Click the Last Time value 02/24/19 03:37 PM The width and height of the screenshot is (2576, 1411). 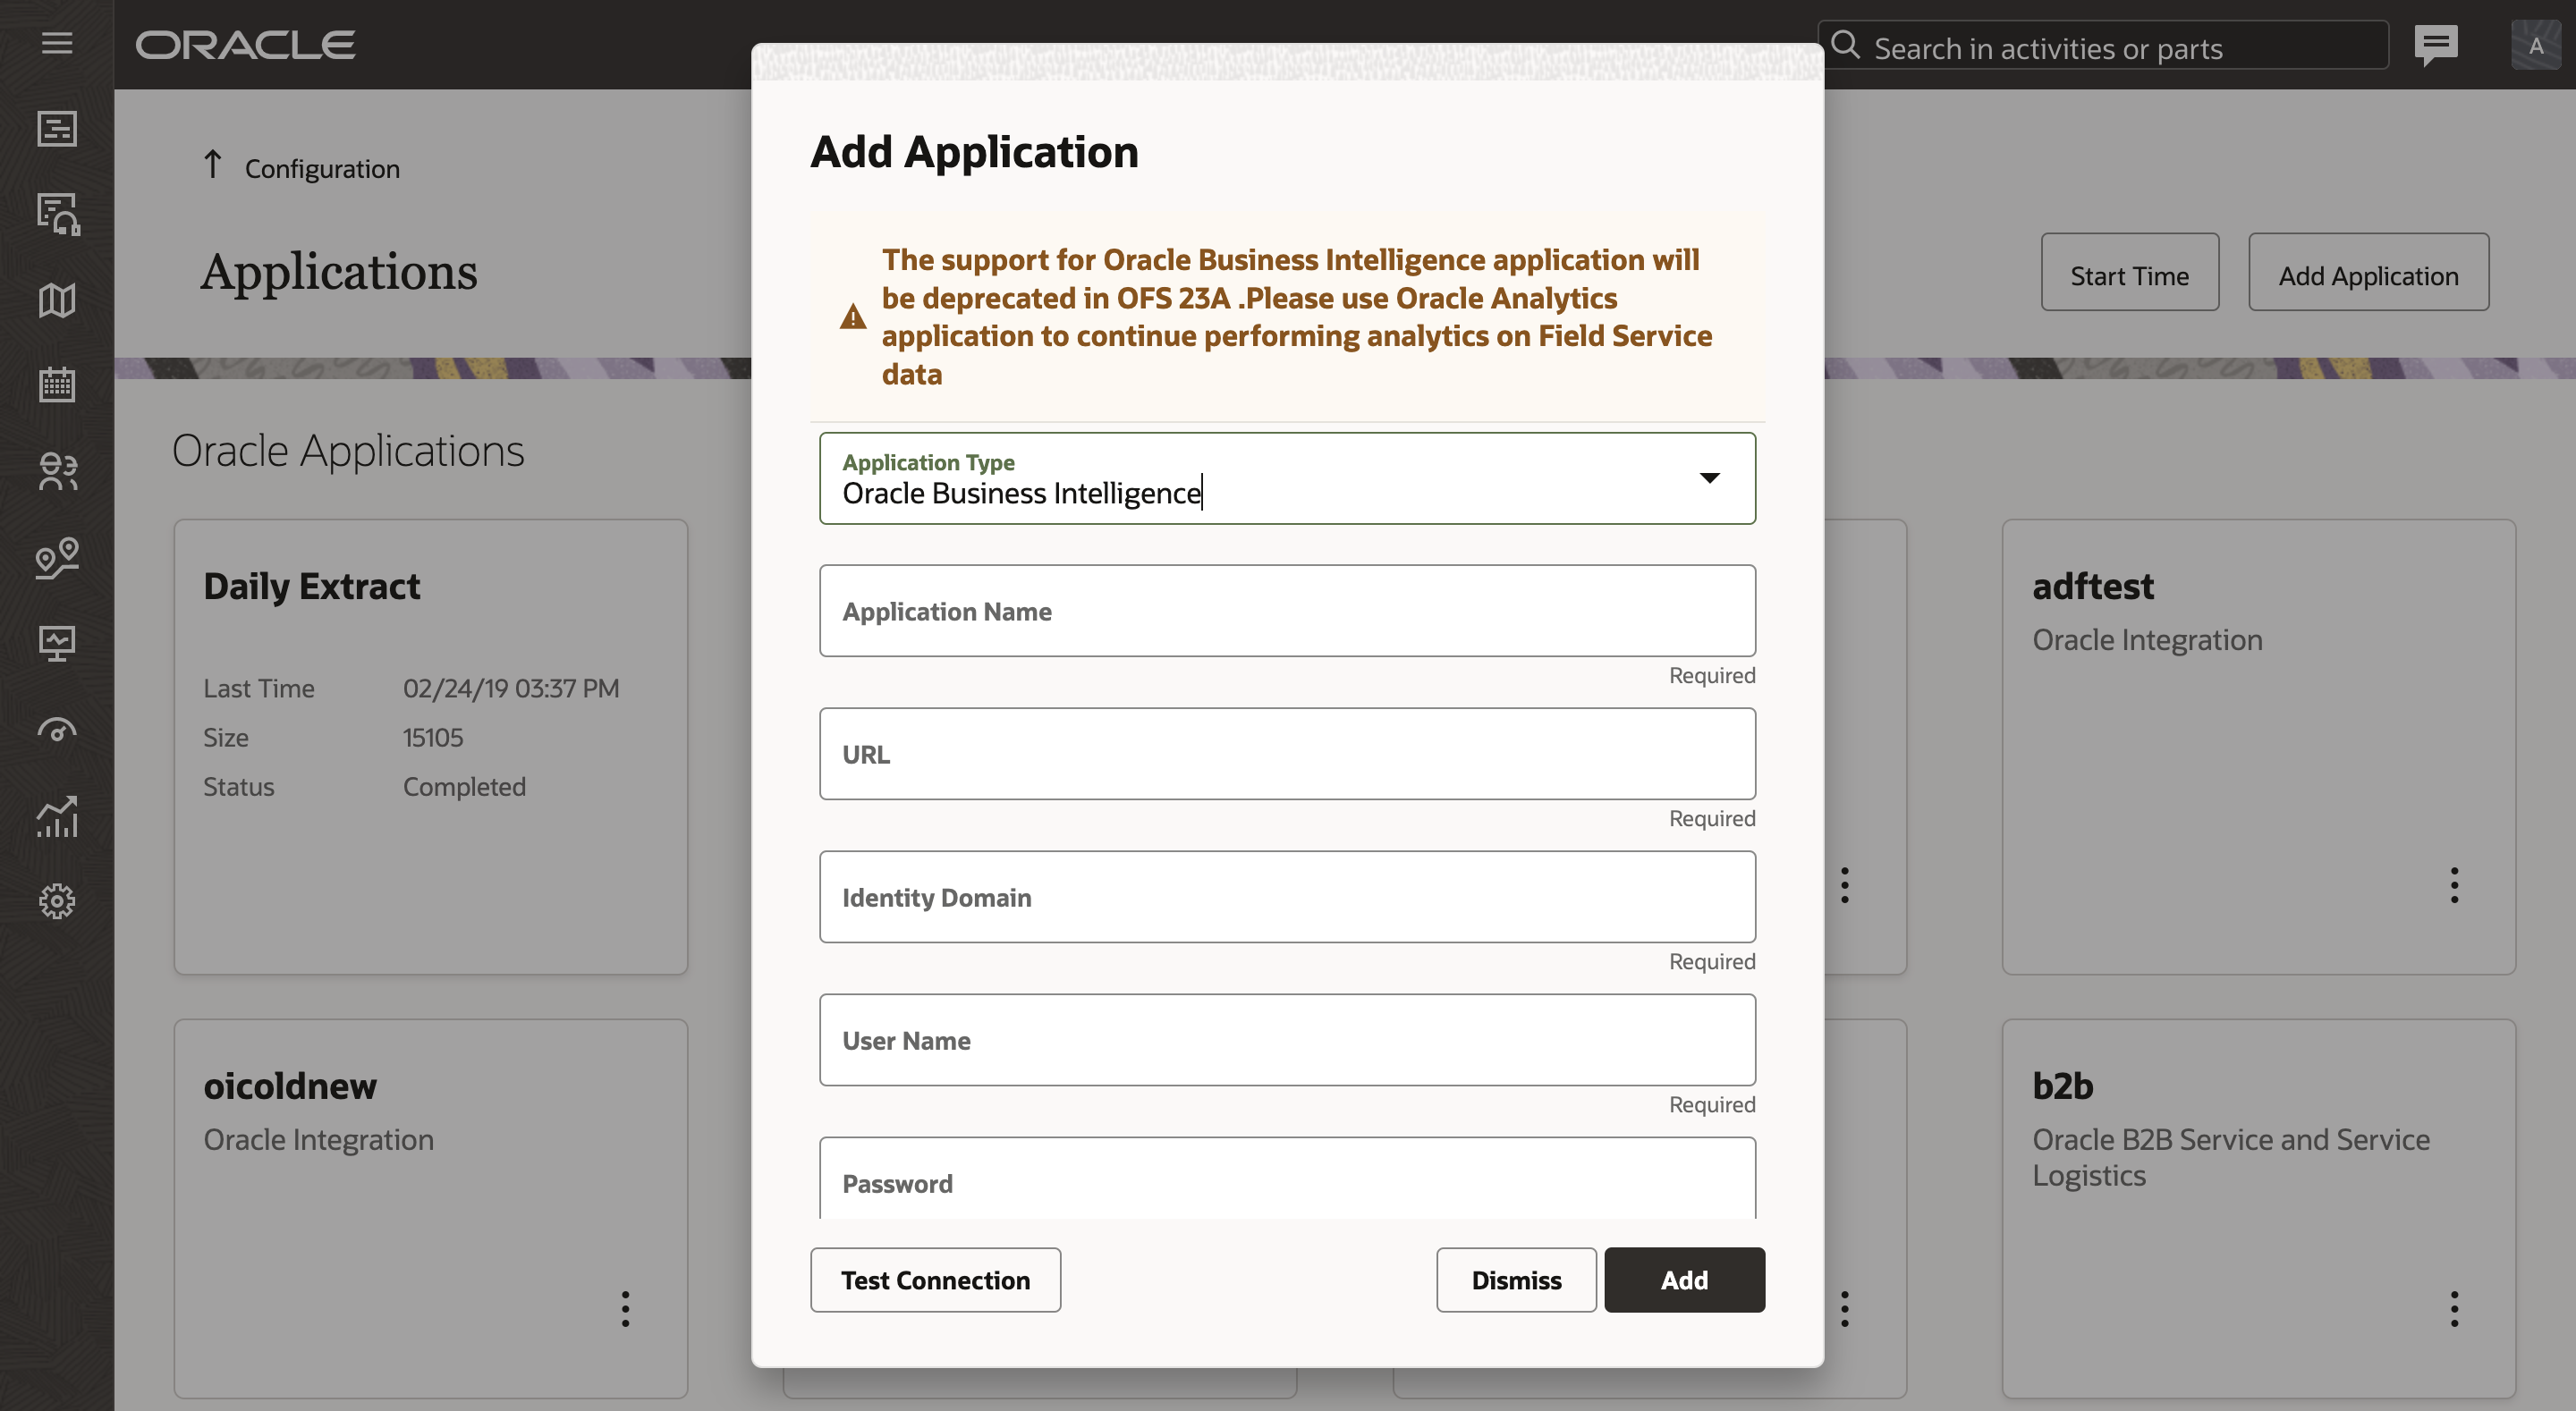click(511, 688)
